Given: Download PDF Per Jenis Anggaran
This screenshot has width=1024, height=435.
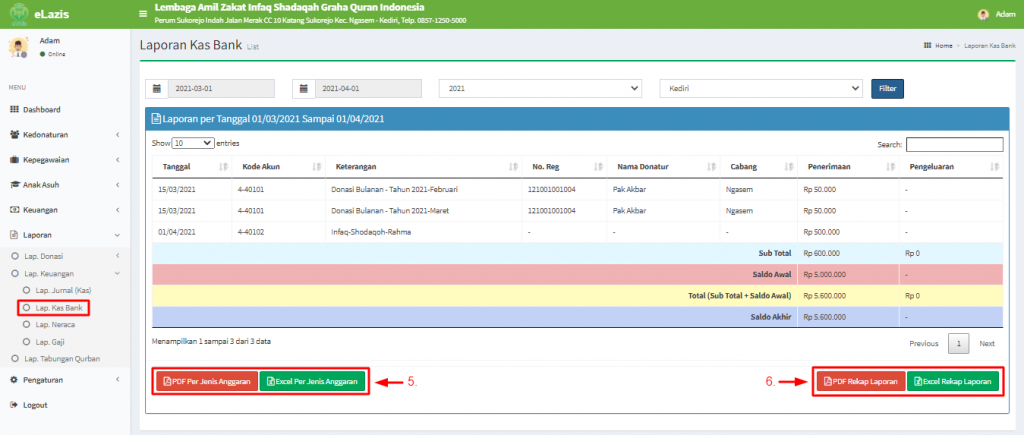Looking at the screenshot, I should 206,381.
